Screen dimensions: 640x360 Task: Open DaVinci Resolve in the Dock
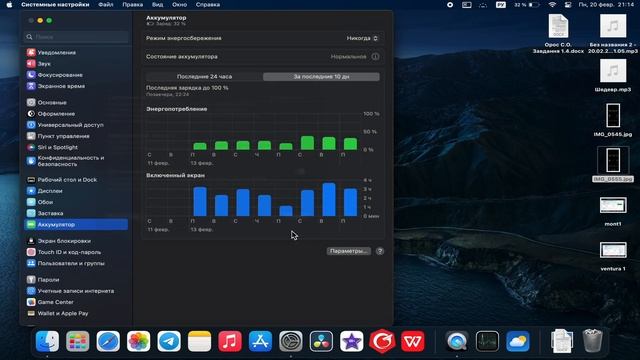(321, 341)
